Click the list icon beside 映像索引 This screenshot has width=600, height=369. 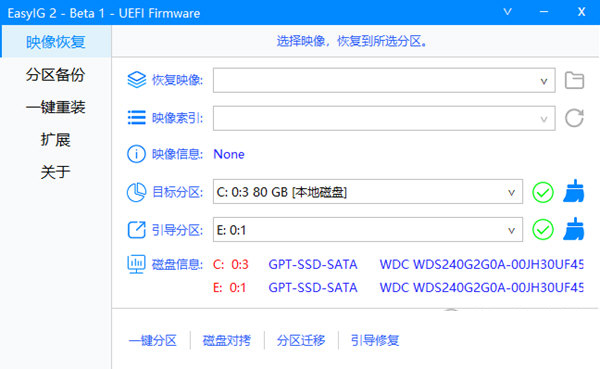tap(137, 118)
